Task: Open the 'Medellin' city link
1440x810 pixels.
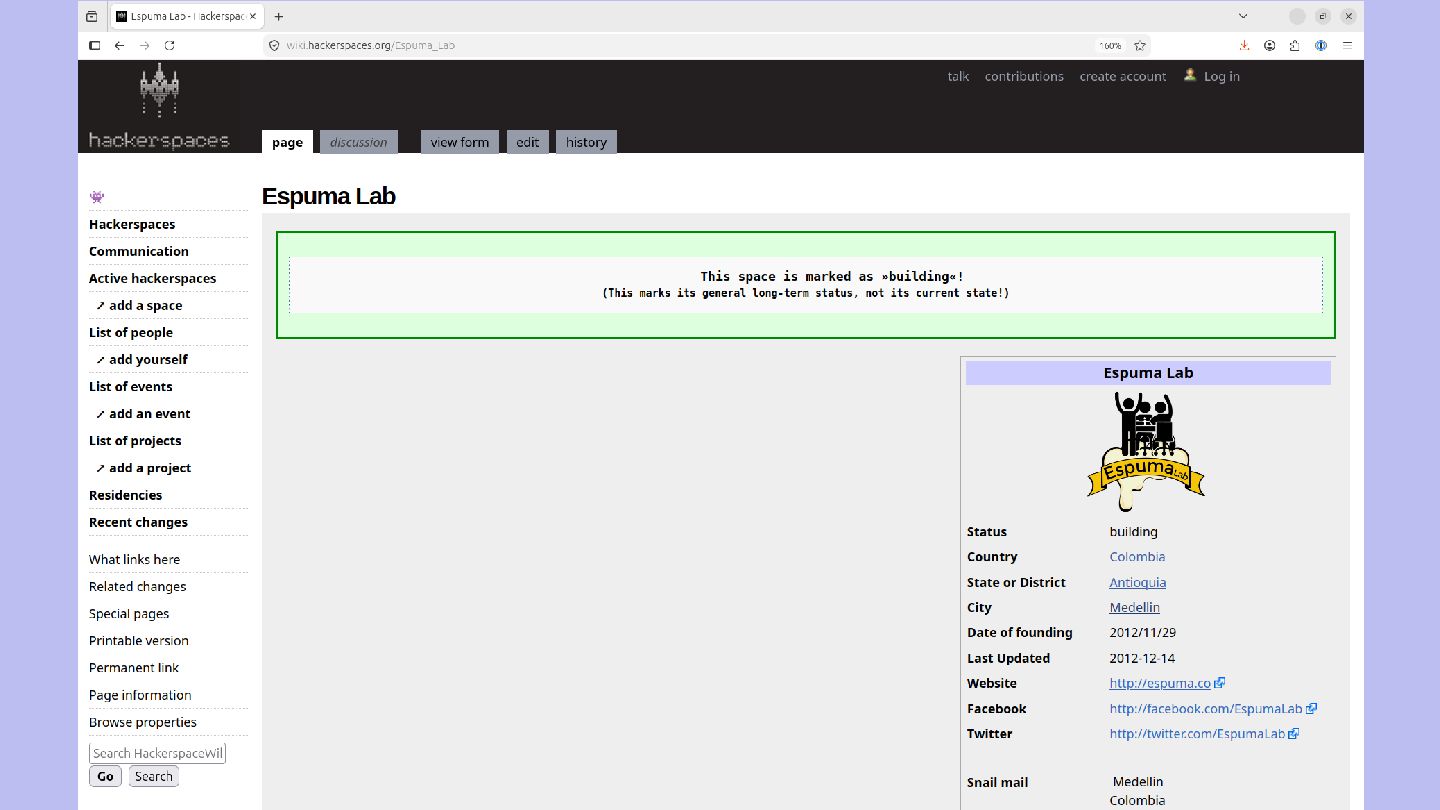Action: 1135,607
